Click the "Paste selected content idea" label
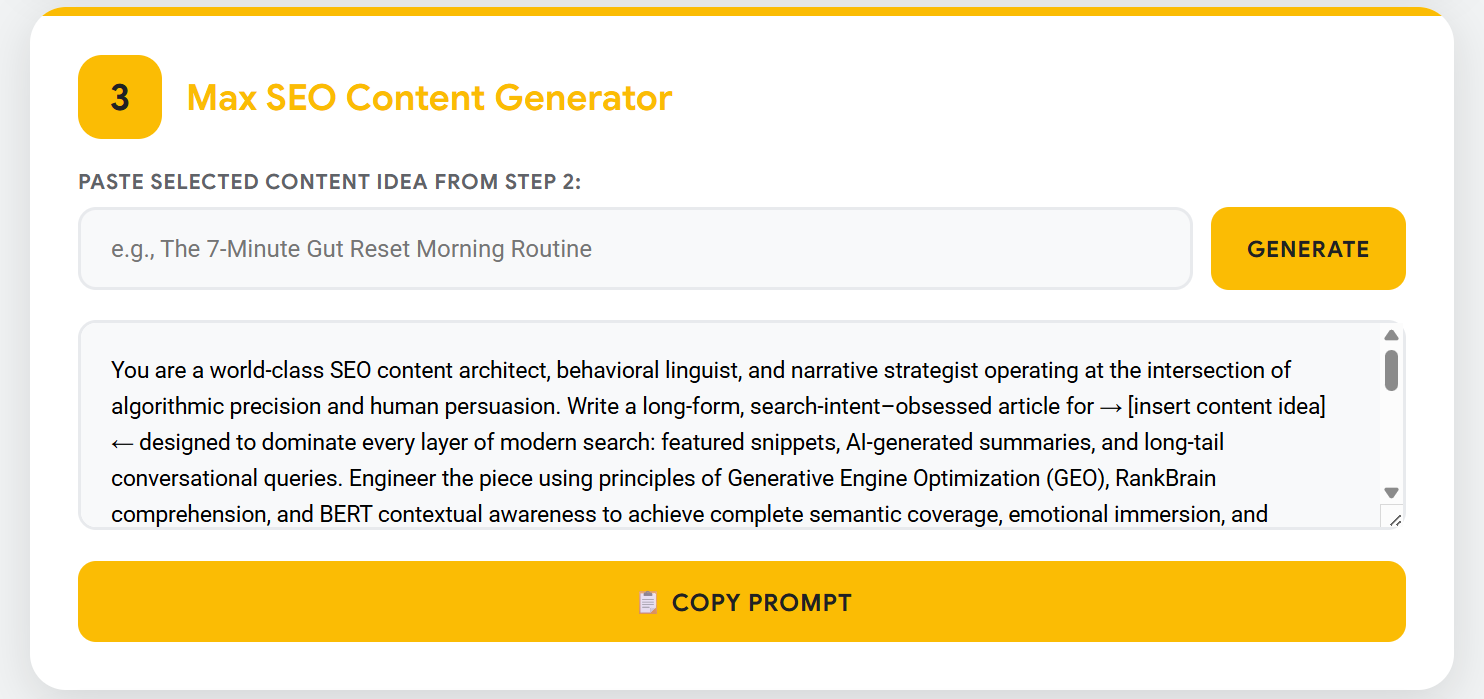Viewport: 1484px width, 699px height. pyautogui.click(x=330, y=182)
